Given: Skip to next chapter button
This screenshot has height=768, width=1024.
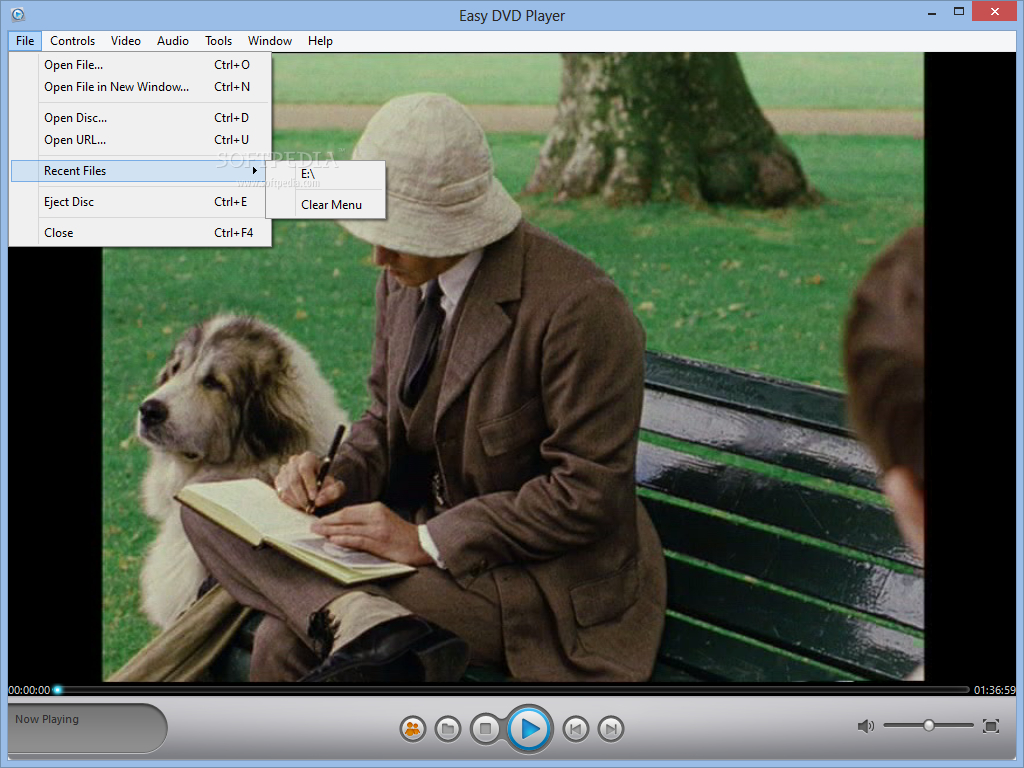Looking at the screenshot, I should coord(611,728).
